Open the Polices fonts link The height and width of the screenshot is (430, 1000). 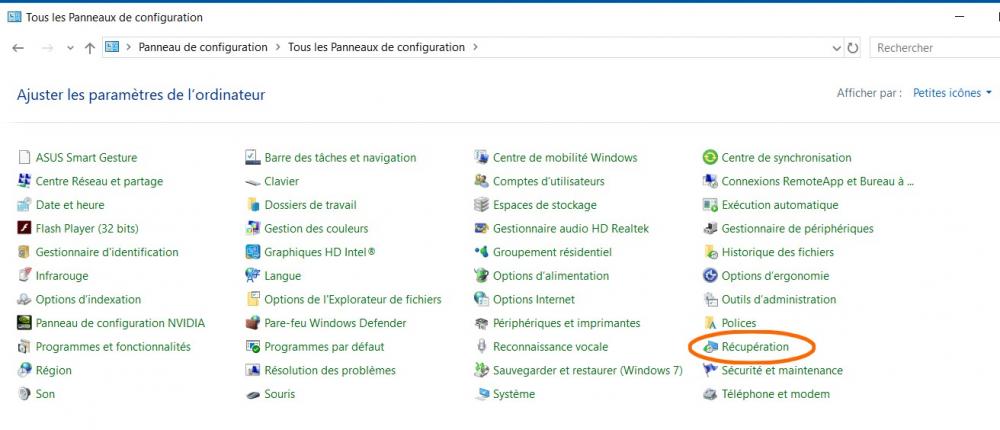point(739,323)
